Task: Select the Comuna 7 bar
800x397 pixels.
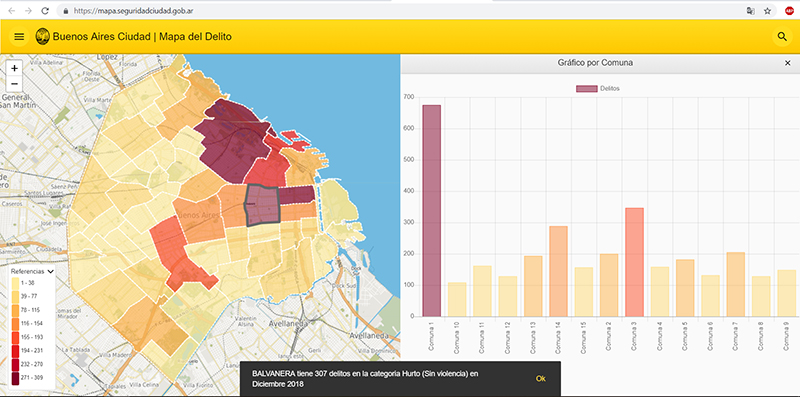Action: [736, 284]
